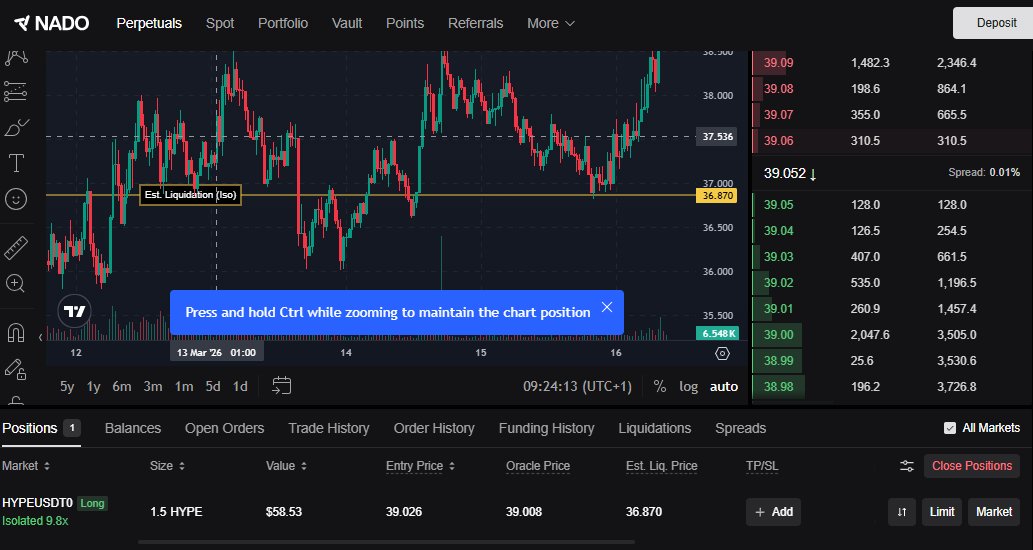The height and width of the screenshot is (550, 1033).
Task: Switch to the Balances tab
Action: [x=132, y=428]
